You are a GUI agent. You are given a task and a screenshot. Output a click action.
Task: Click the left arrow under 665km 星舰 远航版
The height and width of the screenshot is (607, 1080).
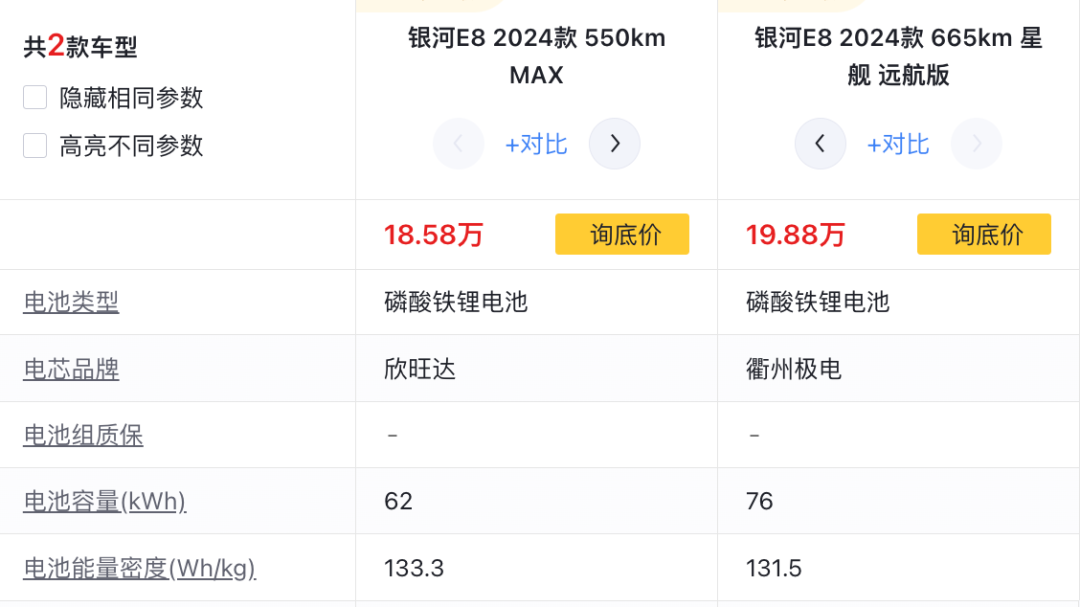pyautogui.click(x=820, y=144)
